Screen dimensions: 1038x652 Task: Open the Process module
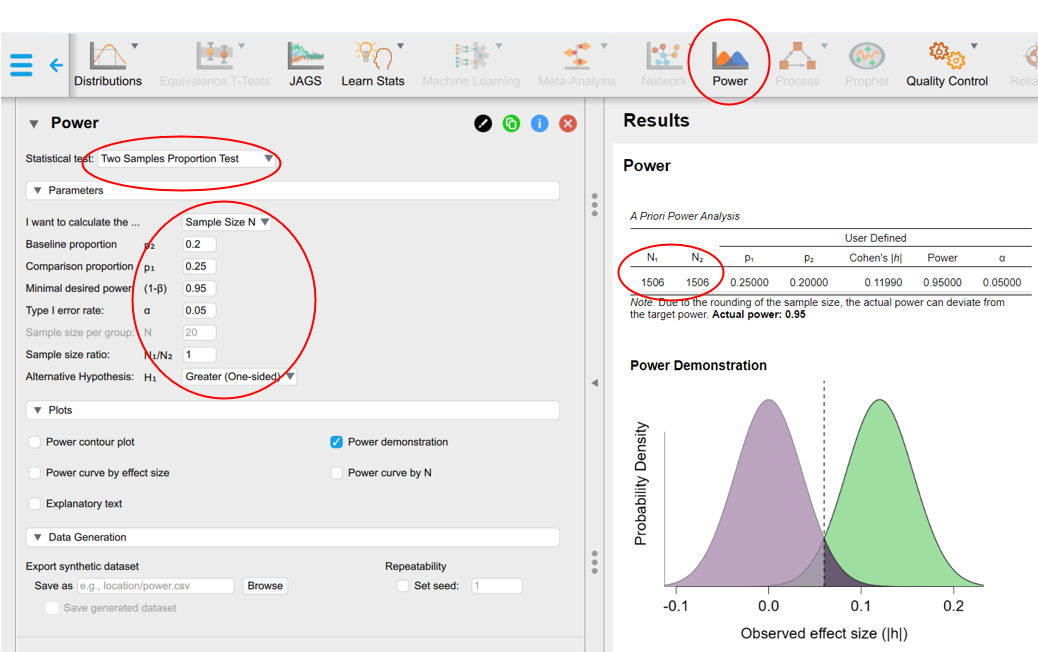point(797,64)
